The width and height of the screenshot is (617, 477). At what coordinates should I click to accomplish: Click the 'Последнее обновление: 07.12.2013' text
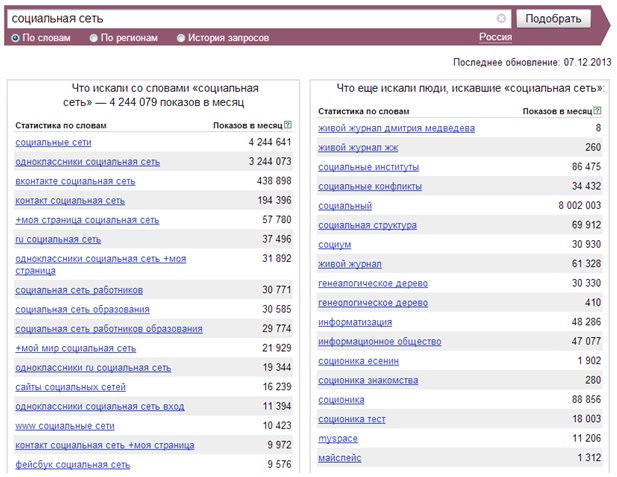532,62
